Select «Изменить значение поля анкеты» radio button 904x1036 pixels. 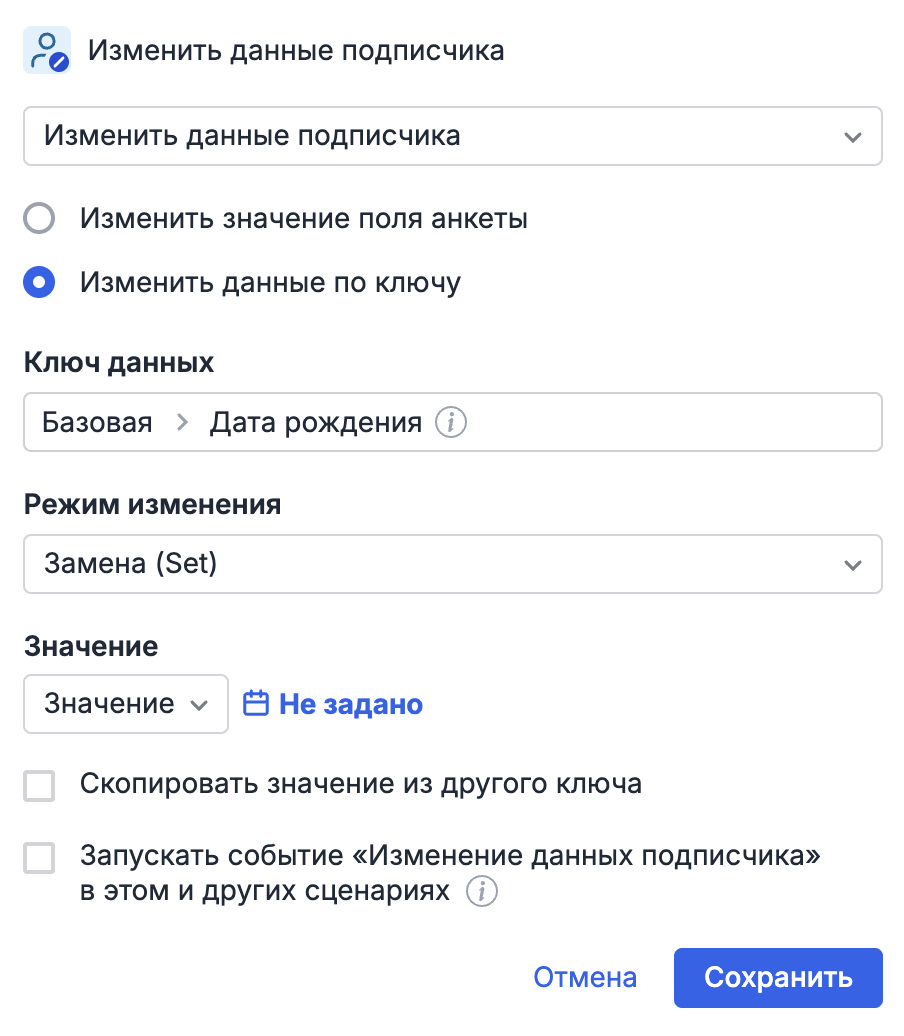tap(39, 218)
